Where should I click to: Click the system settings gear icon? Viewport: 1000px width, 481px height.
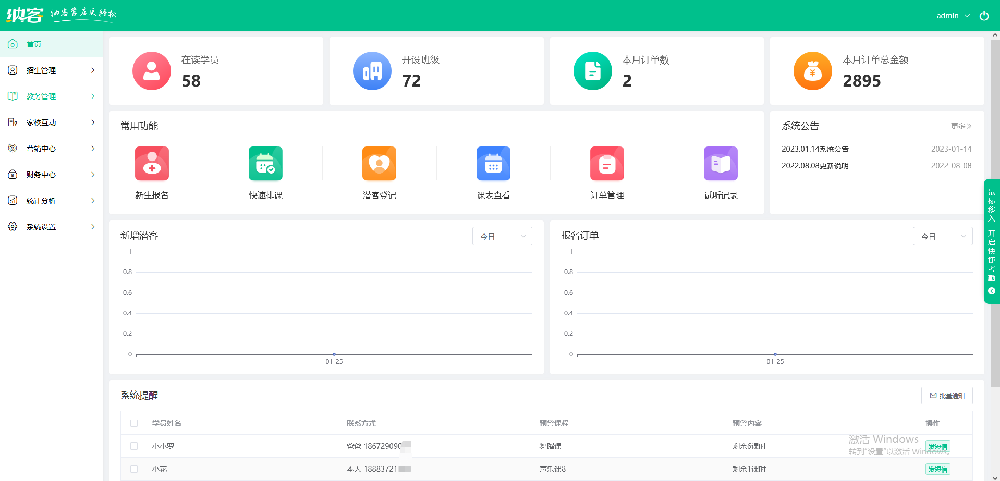pyautogui.click(x=12, y=226)
